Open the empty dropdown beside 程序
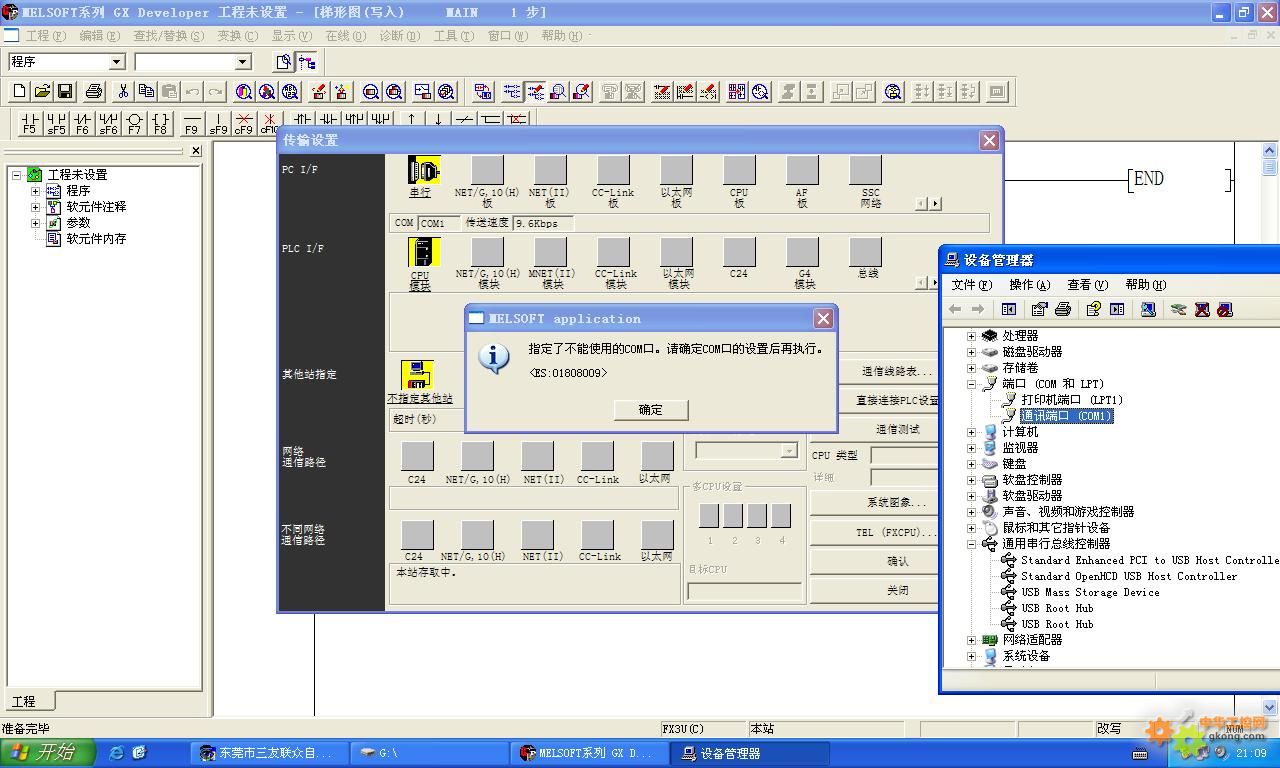This screenshot has width=1280, height=768. pyautogui.click(x=242, y=62)
